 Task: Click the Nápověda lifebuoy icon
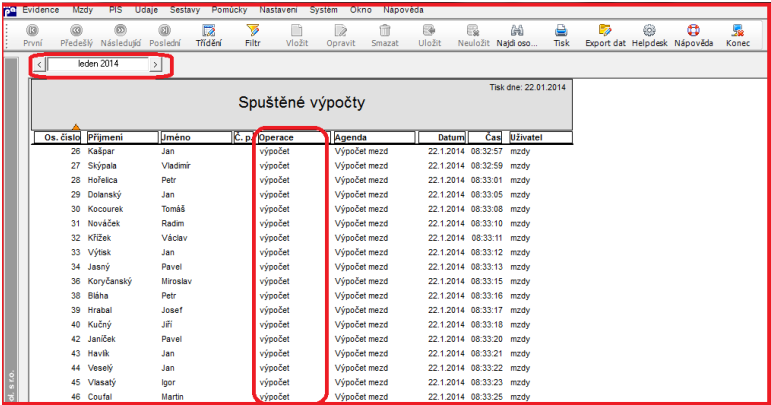tap(693, 36)
